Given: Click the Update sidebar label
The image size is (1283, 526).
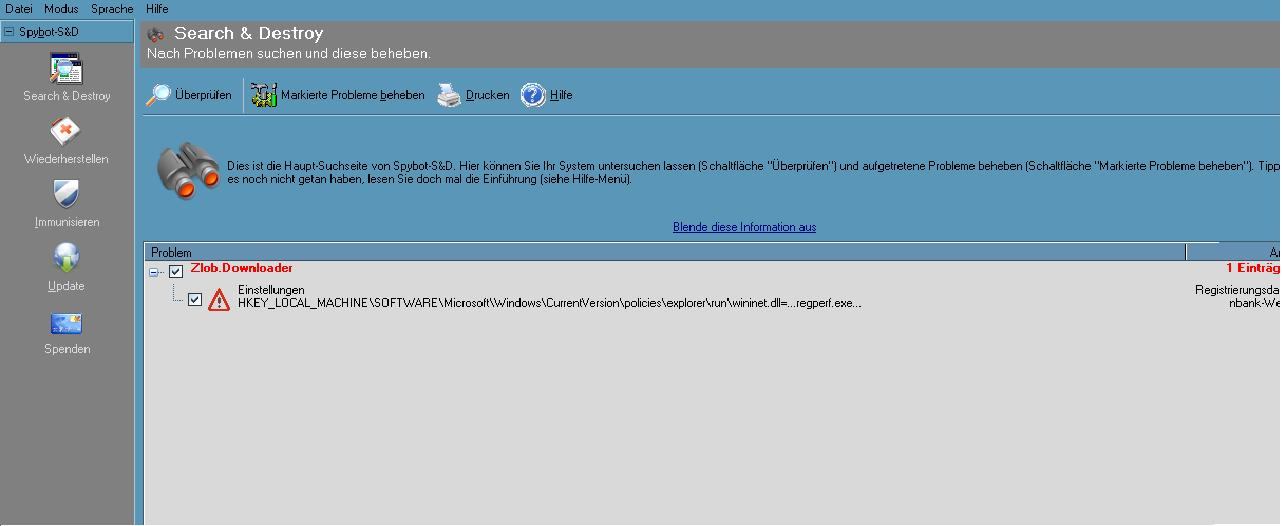Looking at the screenshot, I should coord(66,286).
